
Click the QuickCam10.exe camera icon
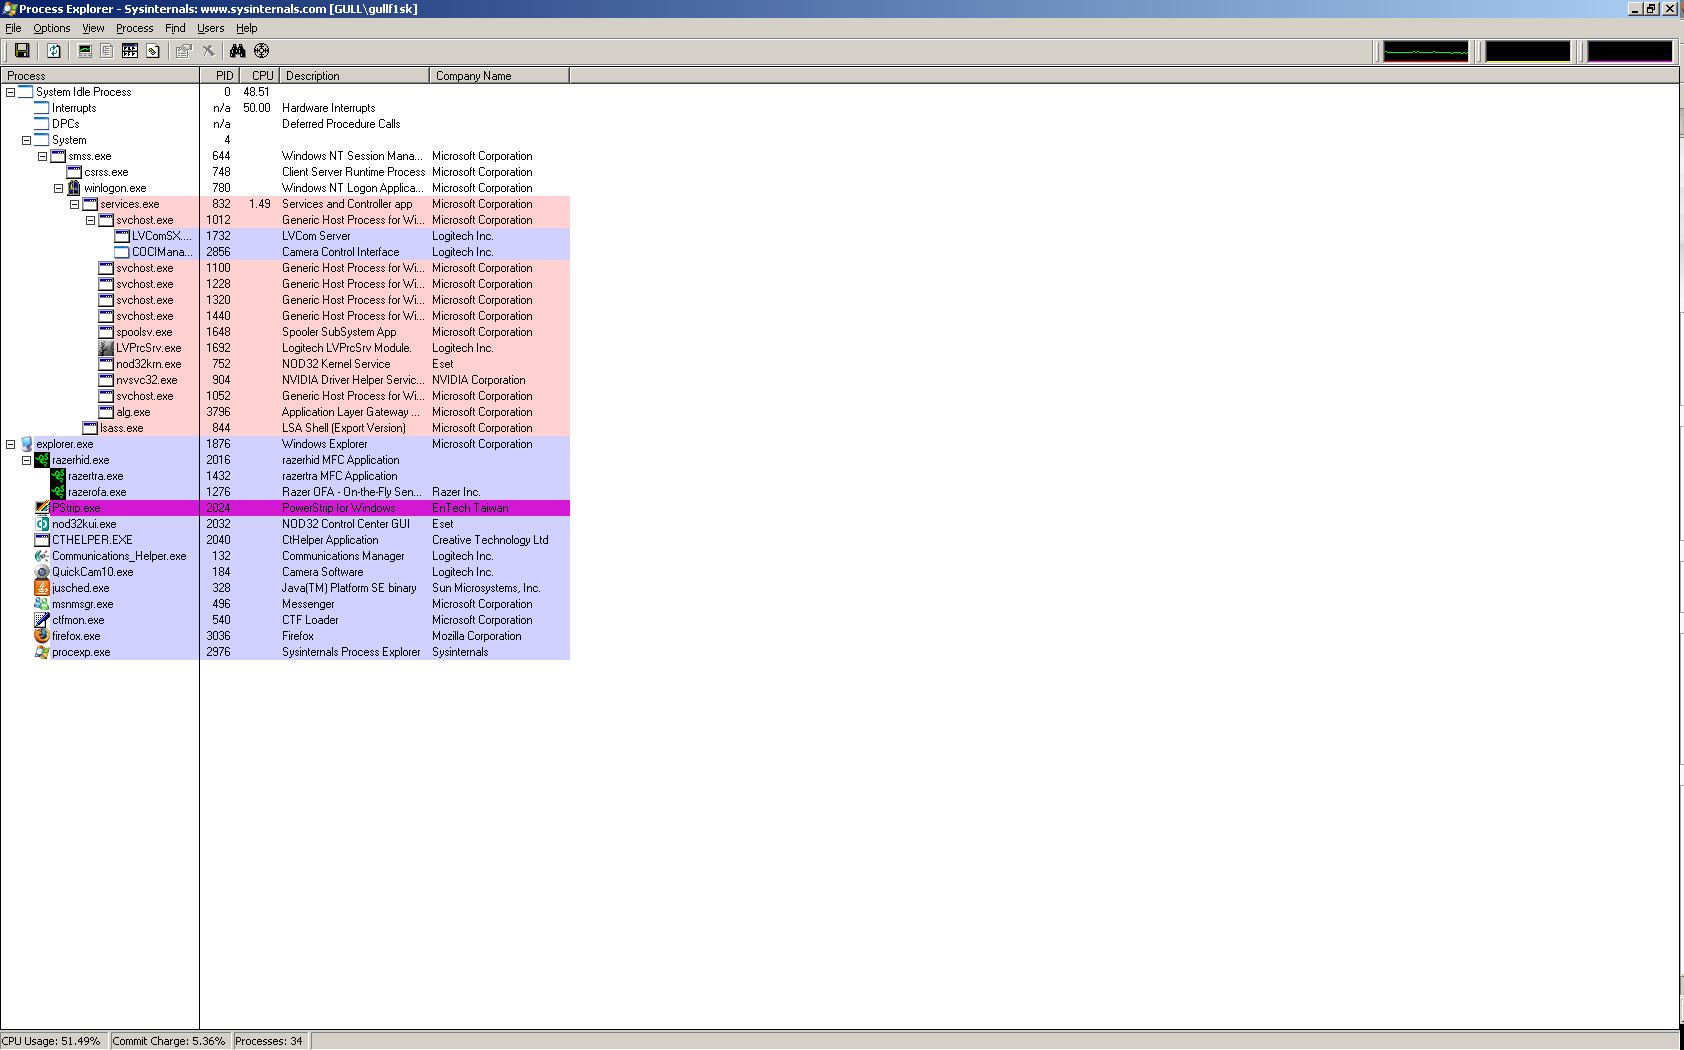(42, 572)
